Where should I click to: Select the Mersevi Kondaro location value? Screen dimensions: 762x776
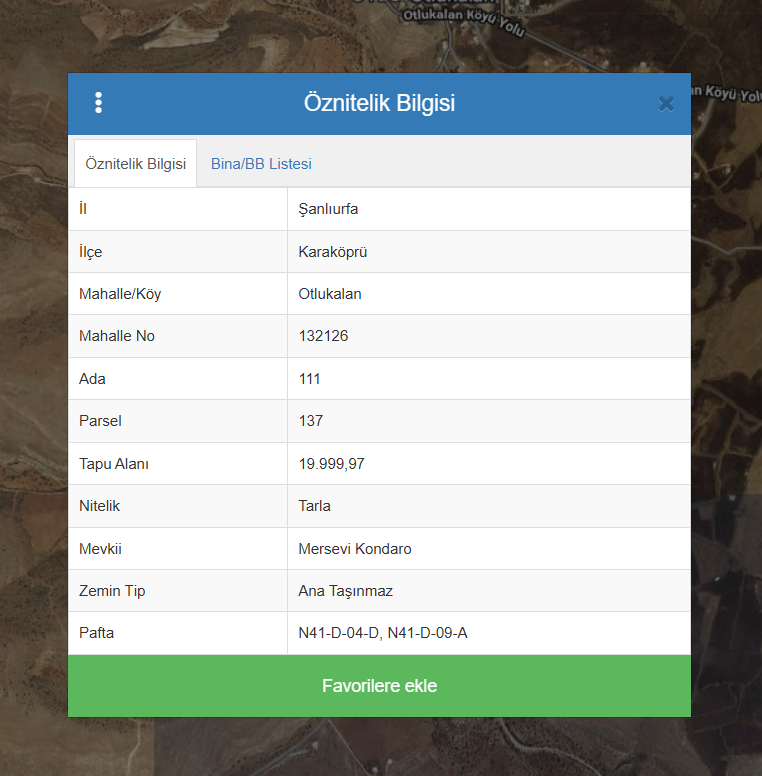355,549
